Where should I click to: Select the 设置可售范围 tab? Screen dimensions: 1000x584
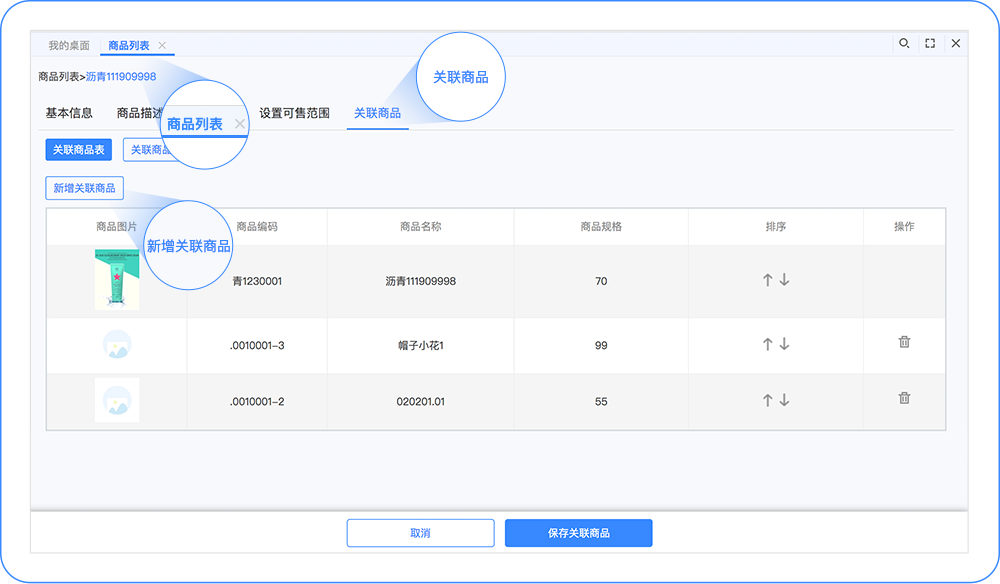(294, 113)
